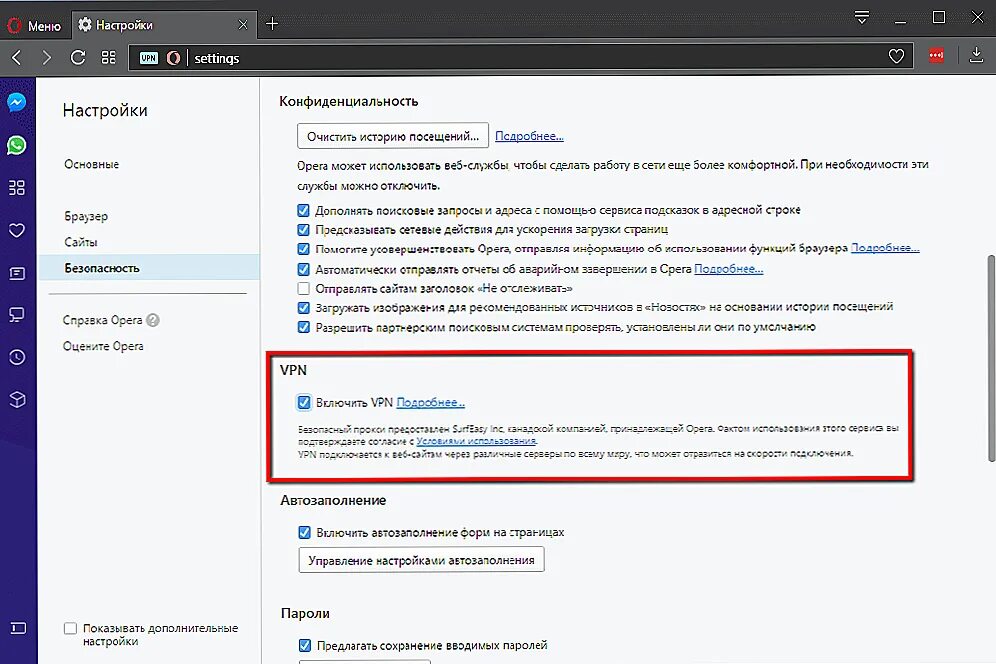Select Основные settings section

pos(91,164)
